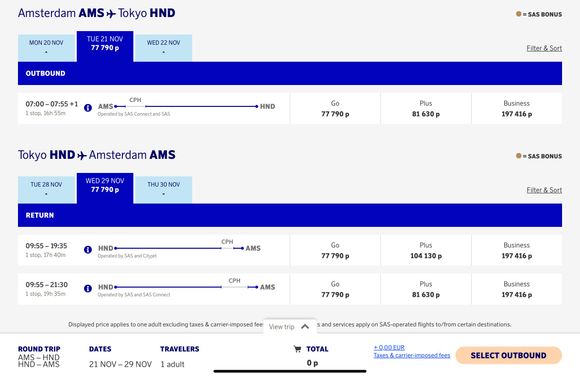580x376 pixels.
Task: Click the airplane icon in the Amsterdam to Tokyo heading
Action: 111,14
